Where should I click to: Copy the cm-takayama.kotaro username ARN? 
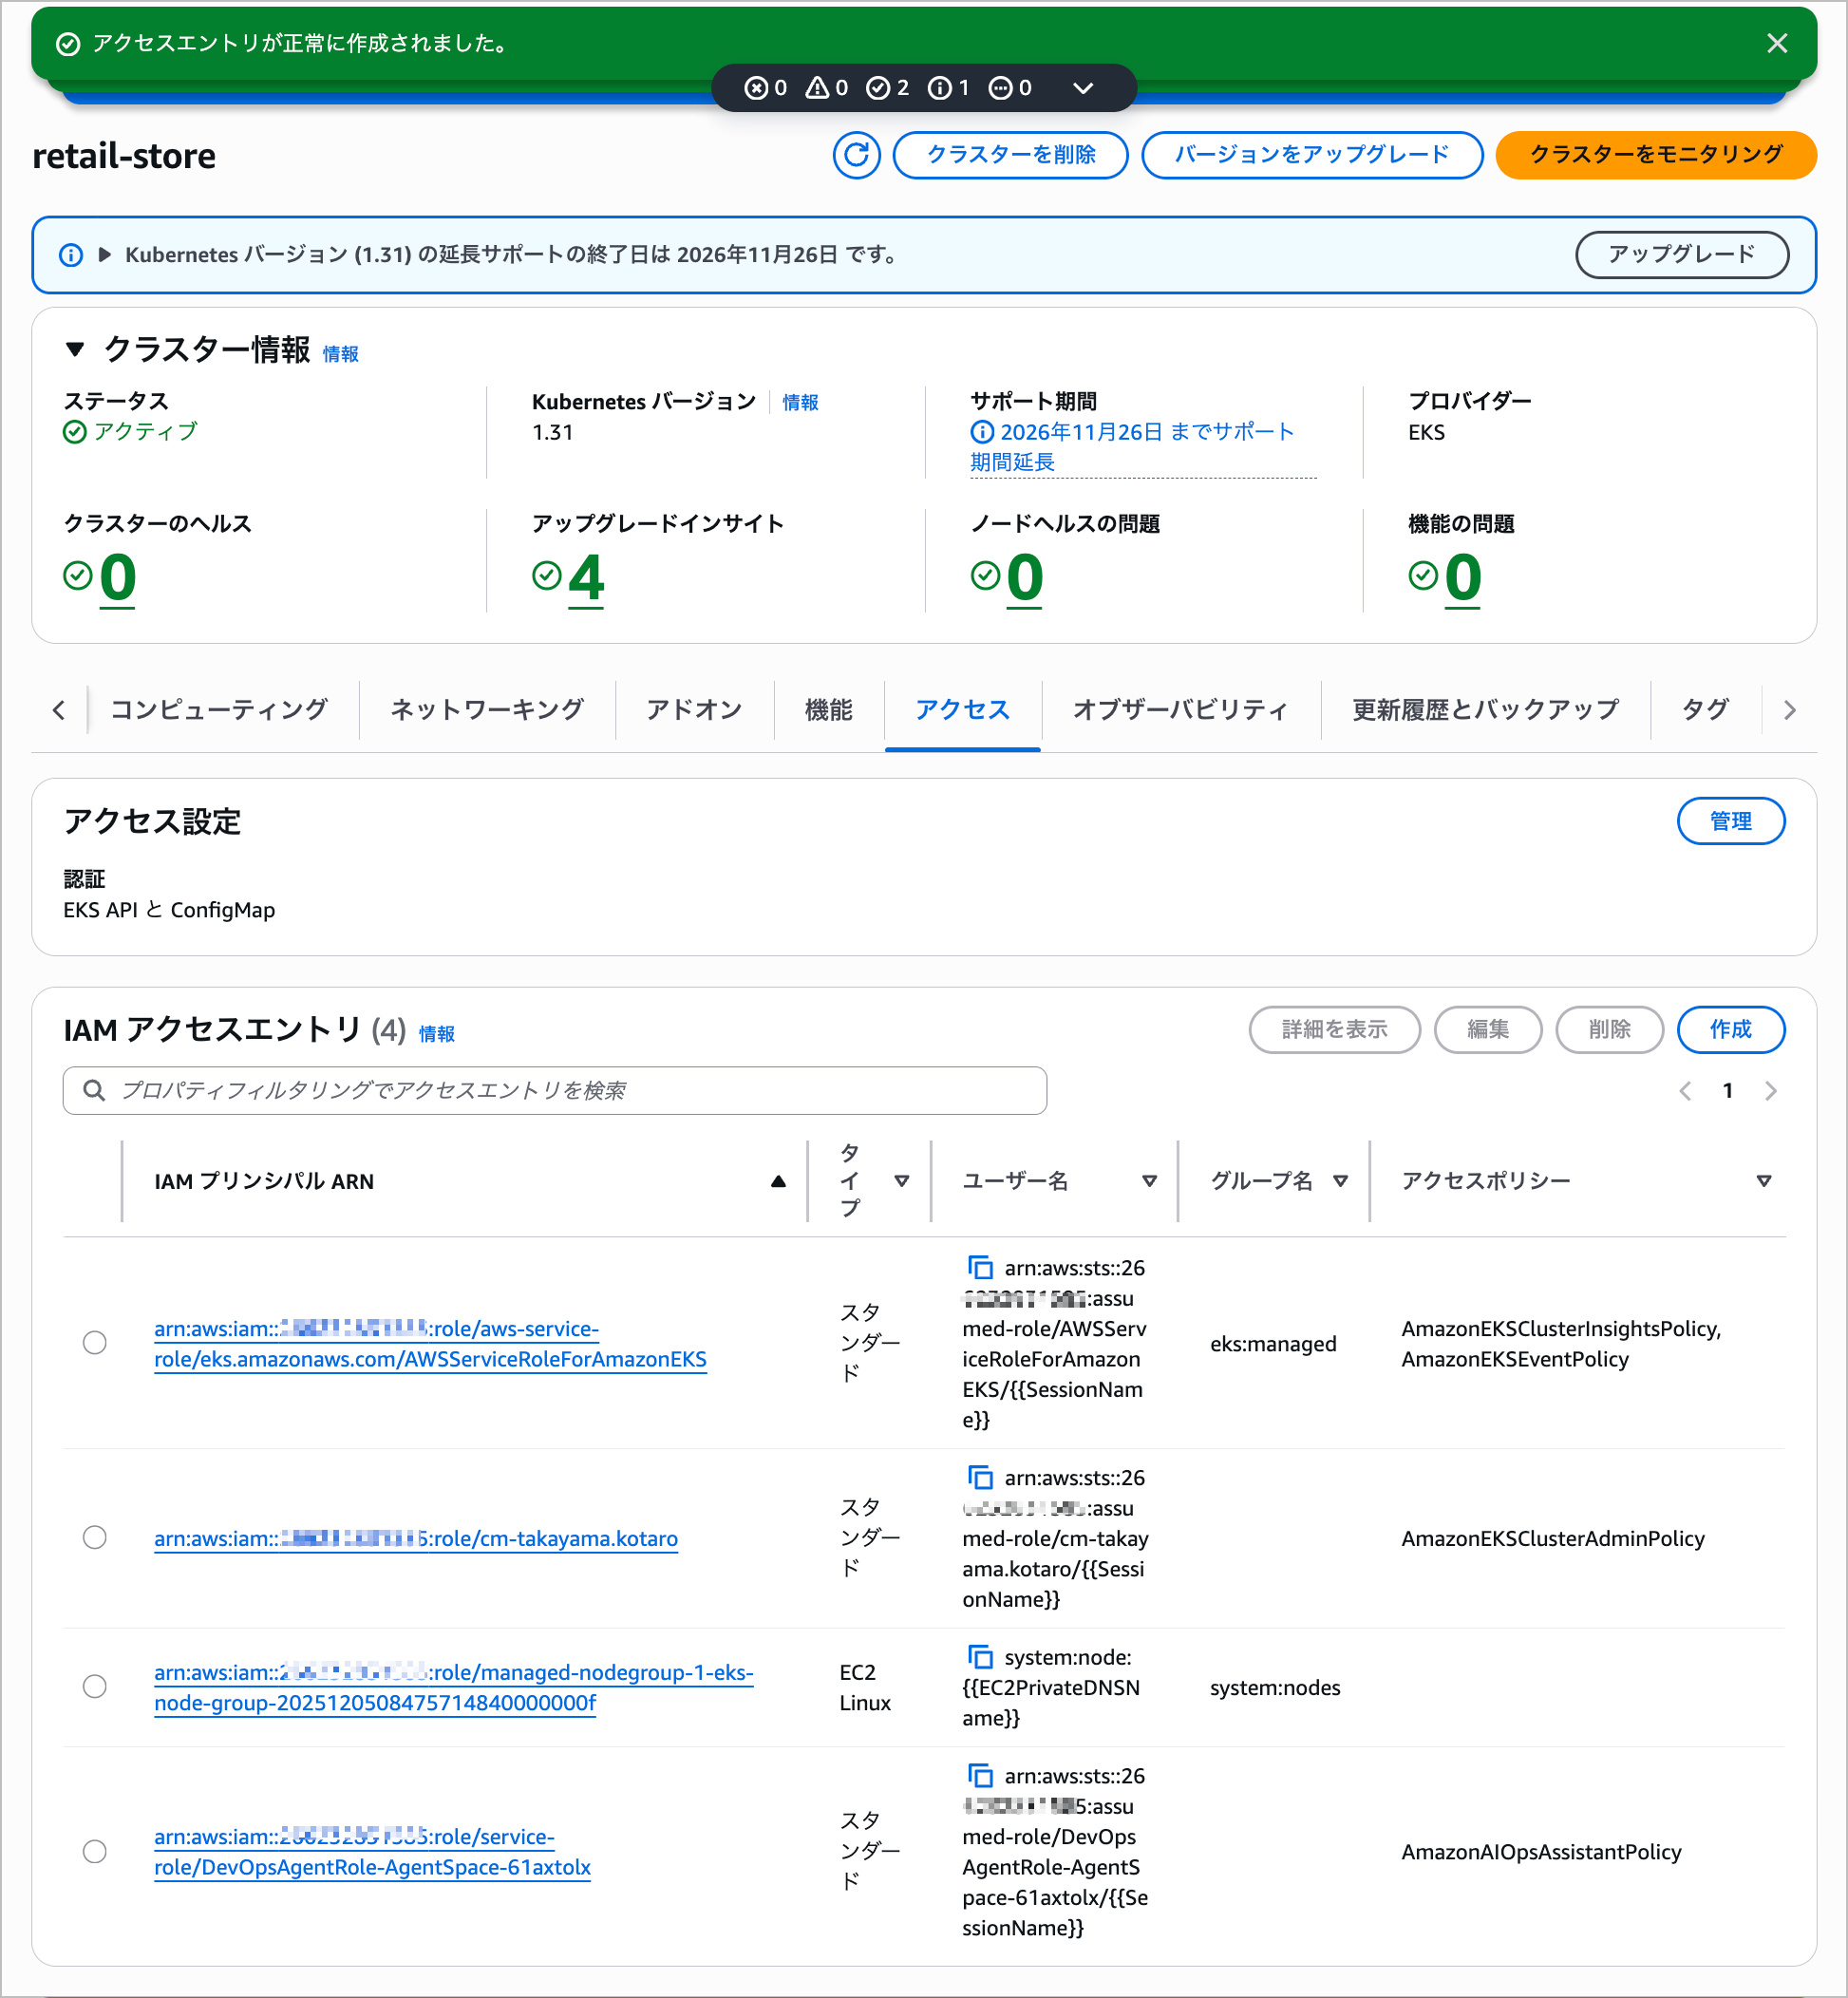(980, 1478)
